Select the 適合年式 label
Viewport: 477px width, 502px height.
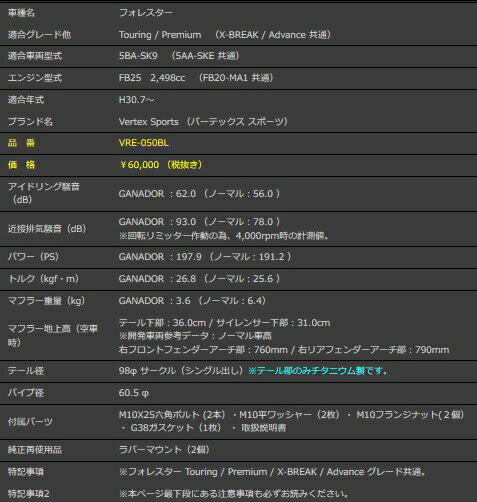click(26, 100)
